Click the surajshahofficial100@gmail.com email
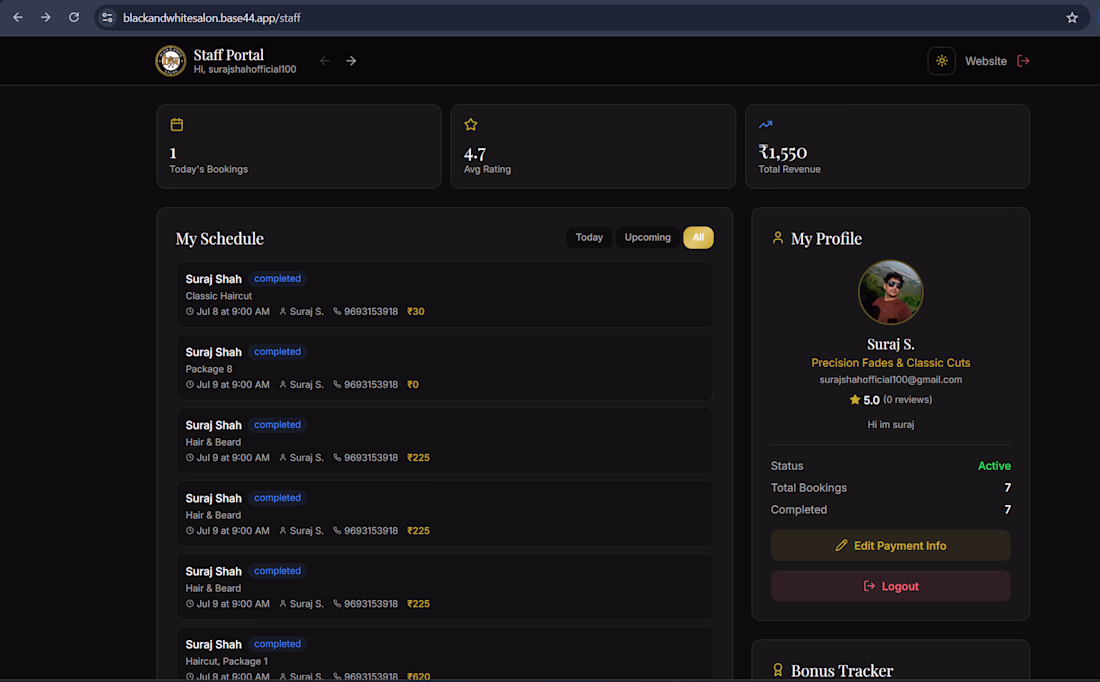Viewport: 1100px width, 682px height. 890,380
